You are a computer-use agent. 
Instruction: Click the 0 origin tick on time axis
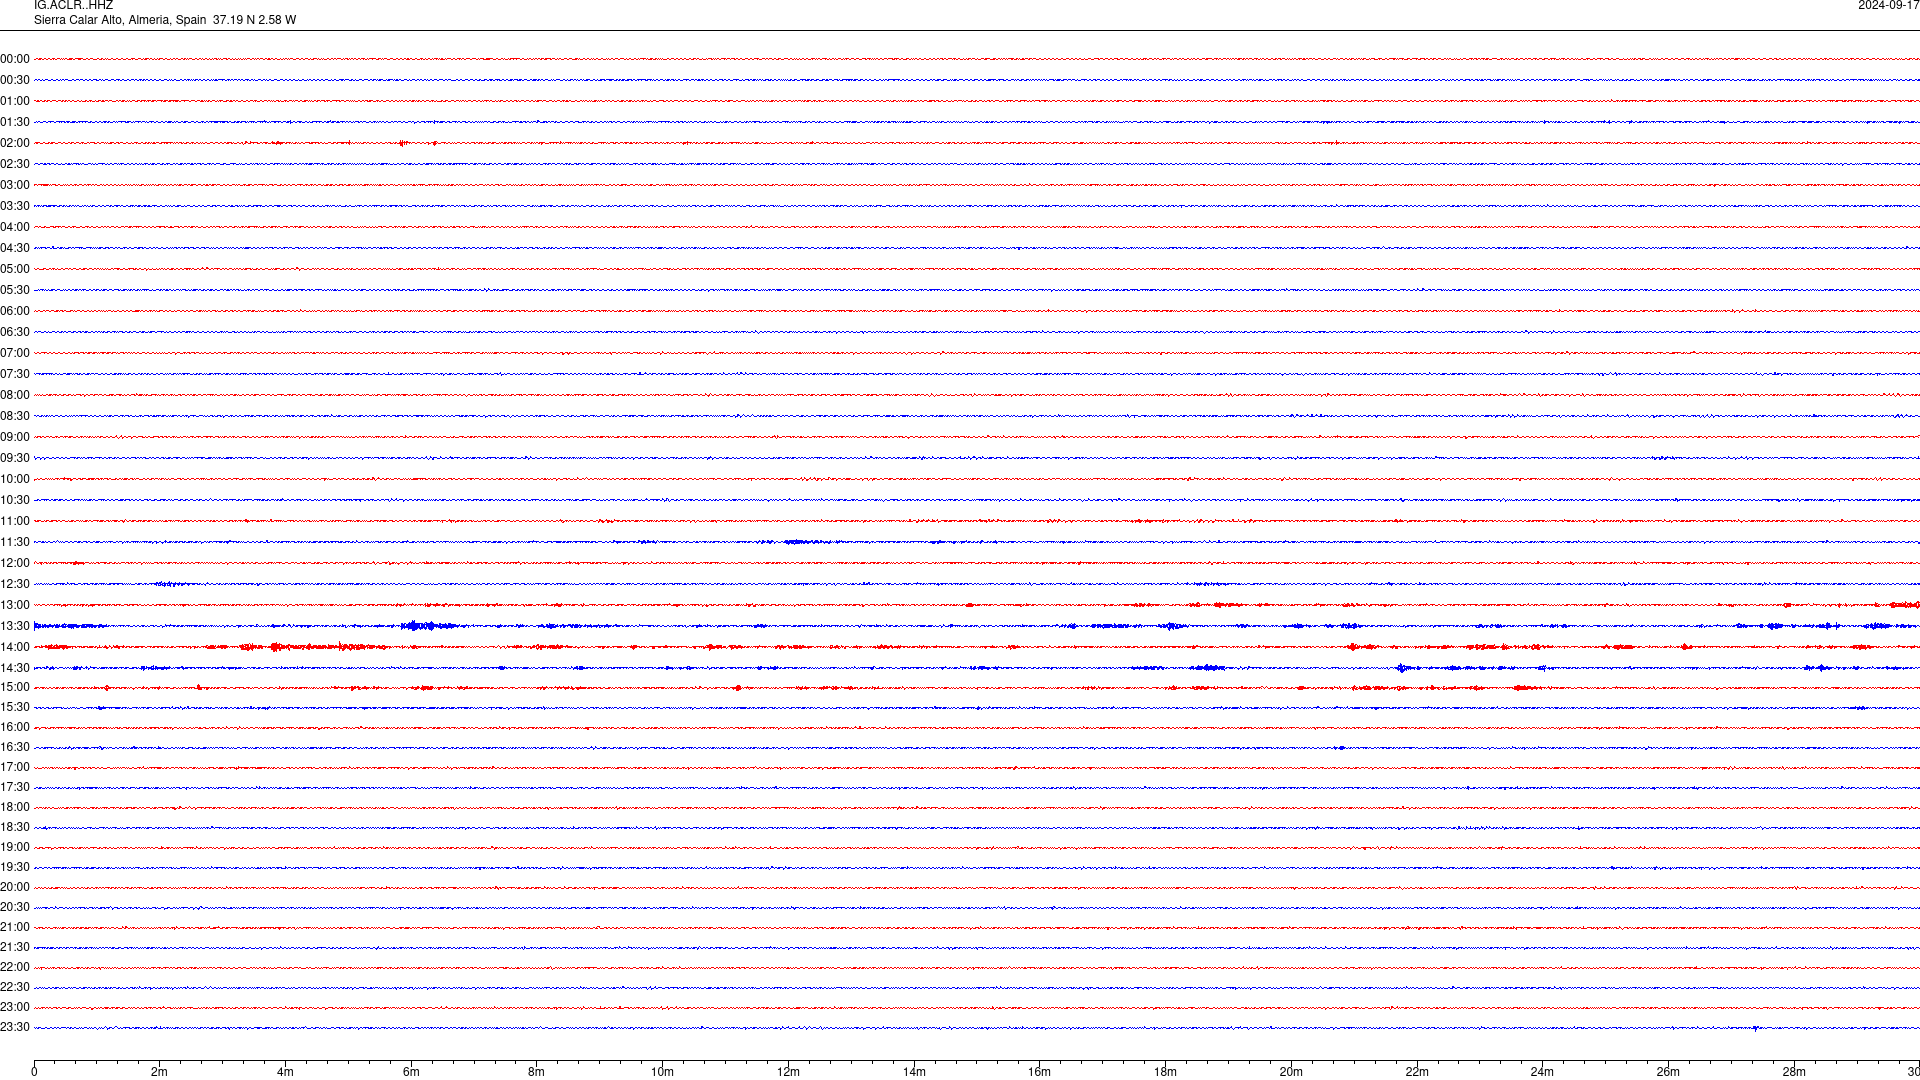34,1072
